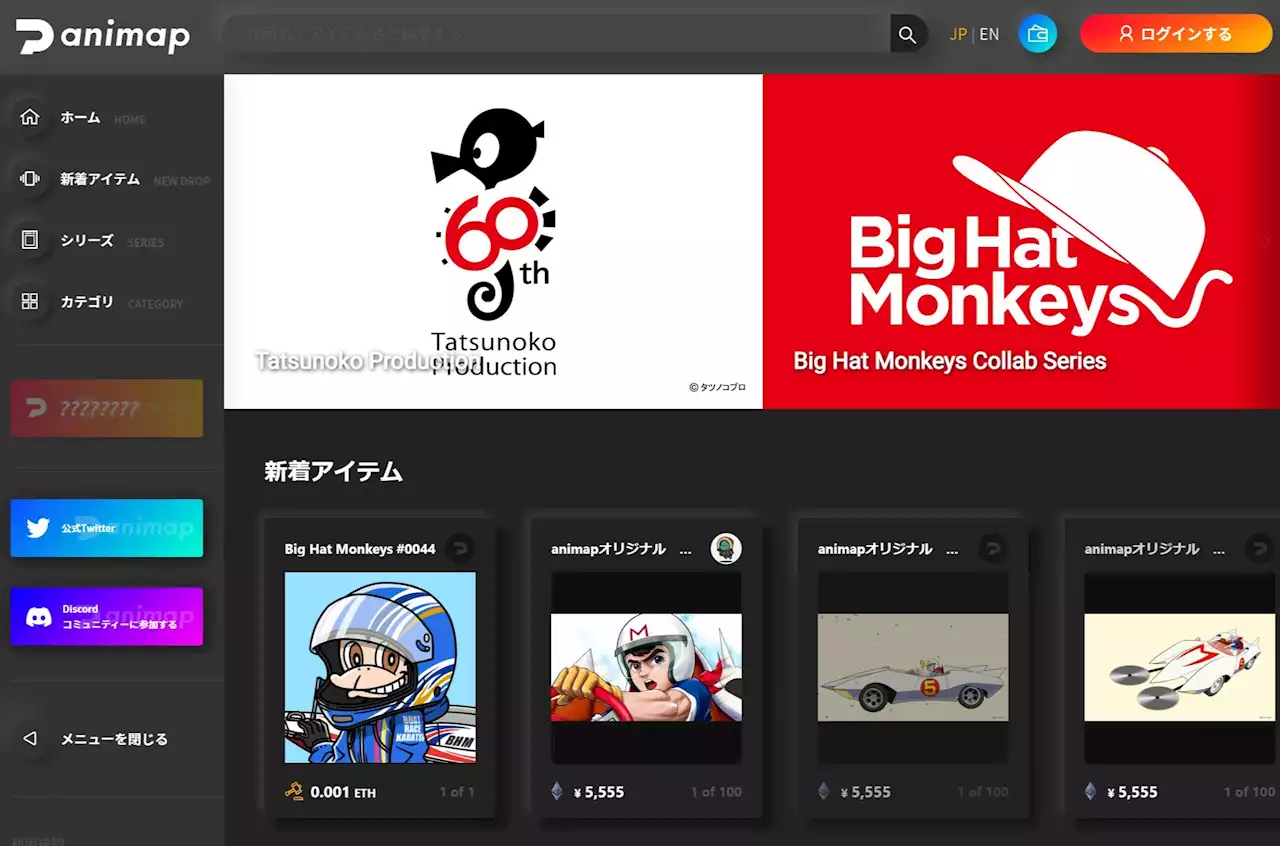The width and height of the screenshot is (1280, 846).
Task: Open ホーム menu item
Action: click(80, 117)
